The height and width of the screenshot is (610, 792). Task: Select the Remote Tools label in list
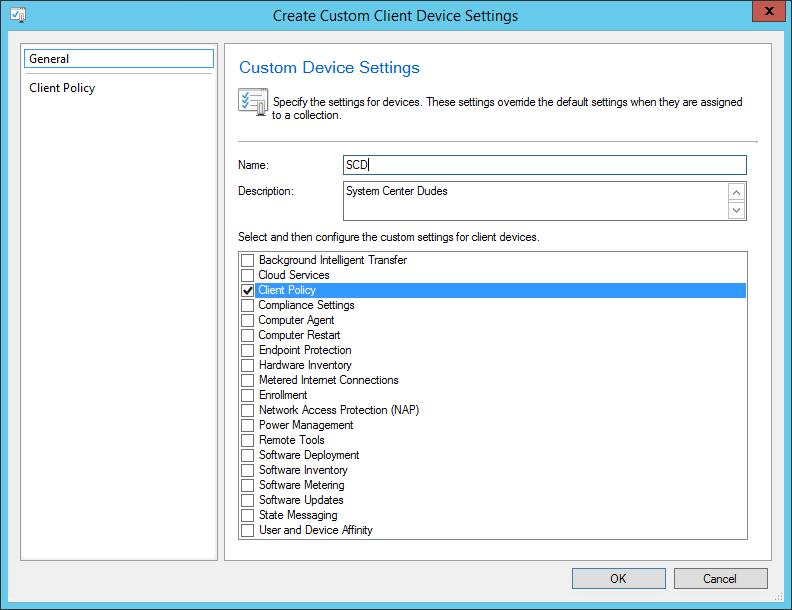pos(291,440)
